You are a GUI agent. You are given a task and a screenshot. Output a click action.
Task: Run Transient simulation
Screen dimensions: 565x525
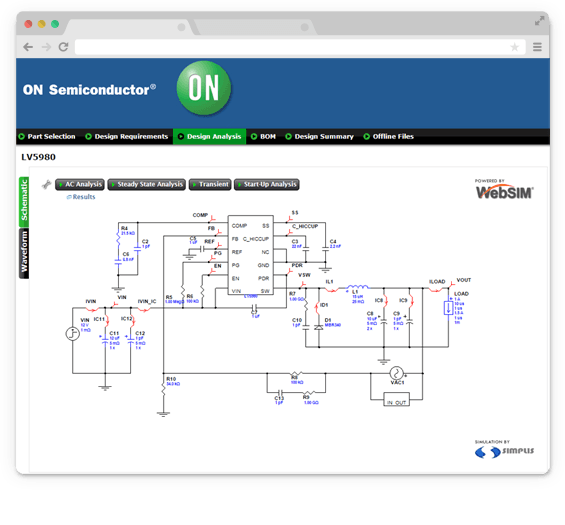click(210, 184)
